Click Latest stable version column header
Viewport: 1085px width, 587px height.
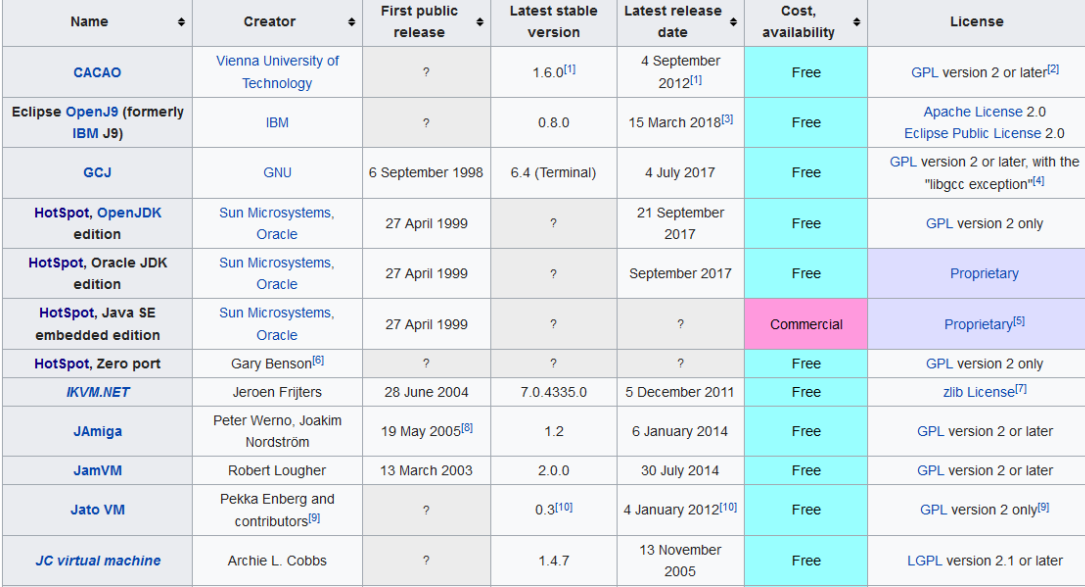click(x=554, y=22)
